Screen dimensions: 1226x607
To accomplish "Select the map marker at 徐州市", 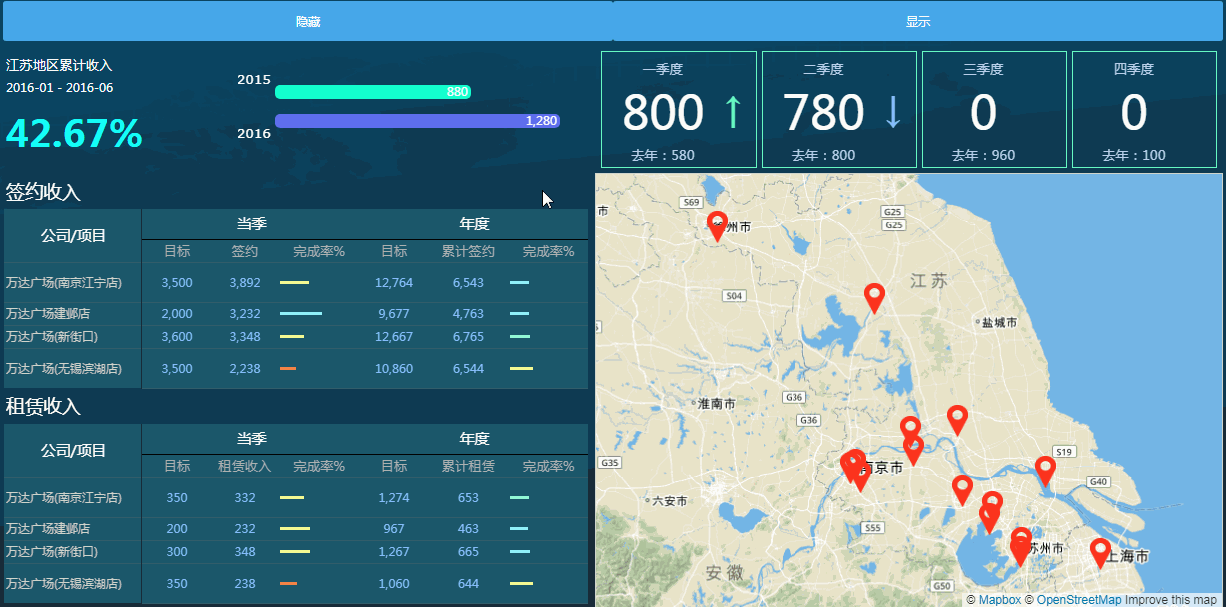I will (x=717, y=226).
